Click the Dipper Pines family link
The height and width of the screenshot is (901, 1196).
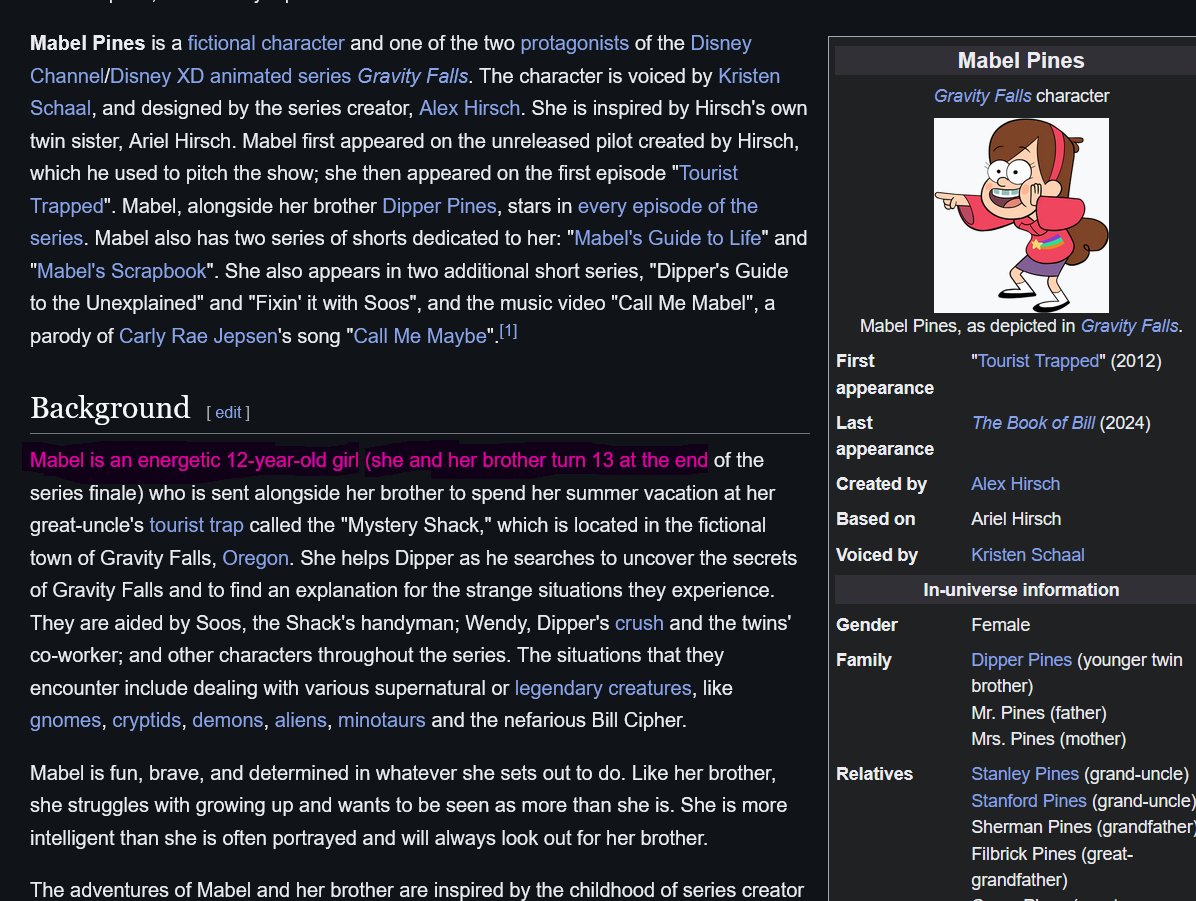1021,660
